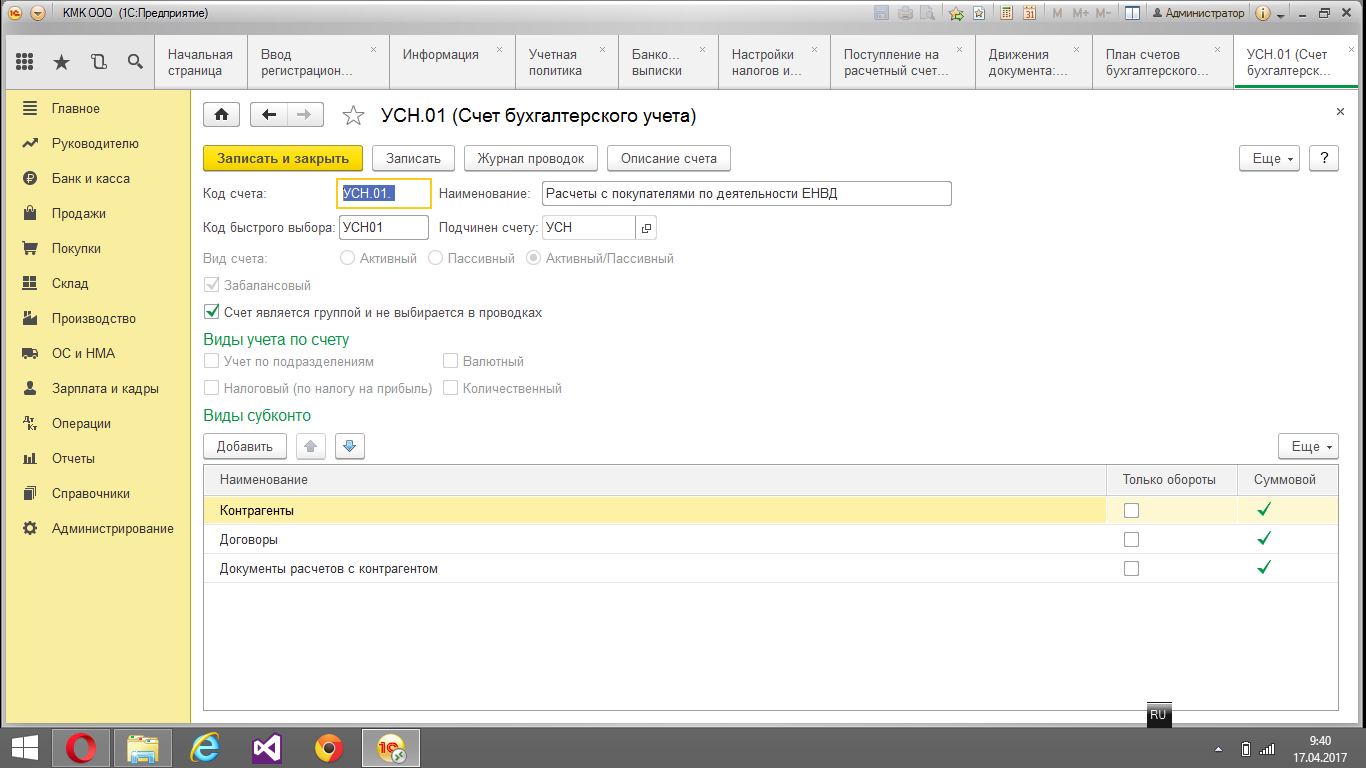Click the Home page icon button
The image size is (1366, 768).
[221, 115]
